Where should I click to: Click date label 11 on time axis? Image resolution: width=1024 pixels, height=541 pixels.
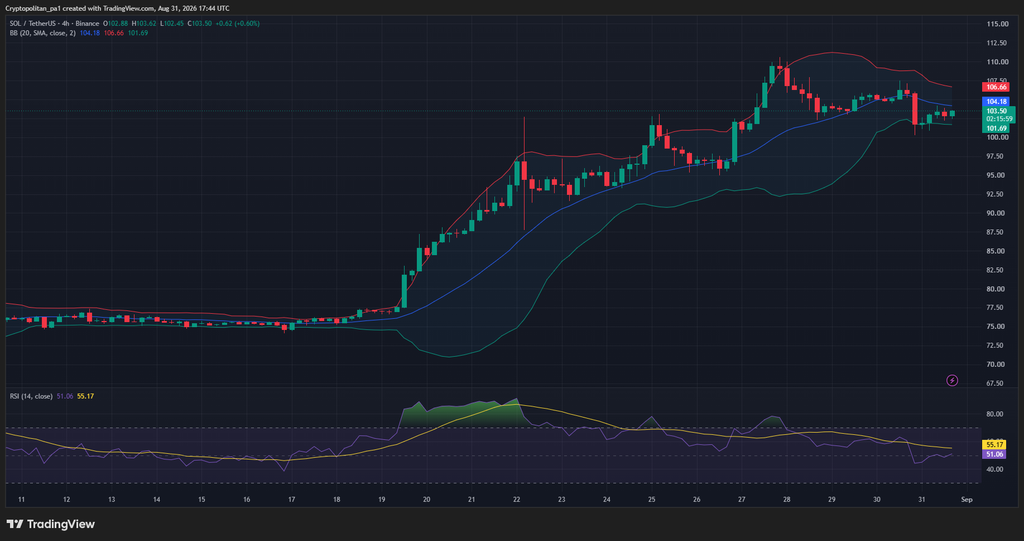[x=22, y=499]
